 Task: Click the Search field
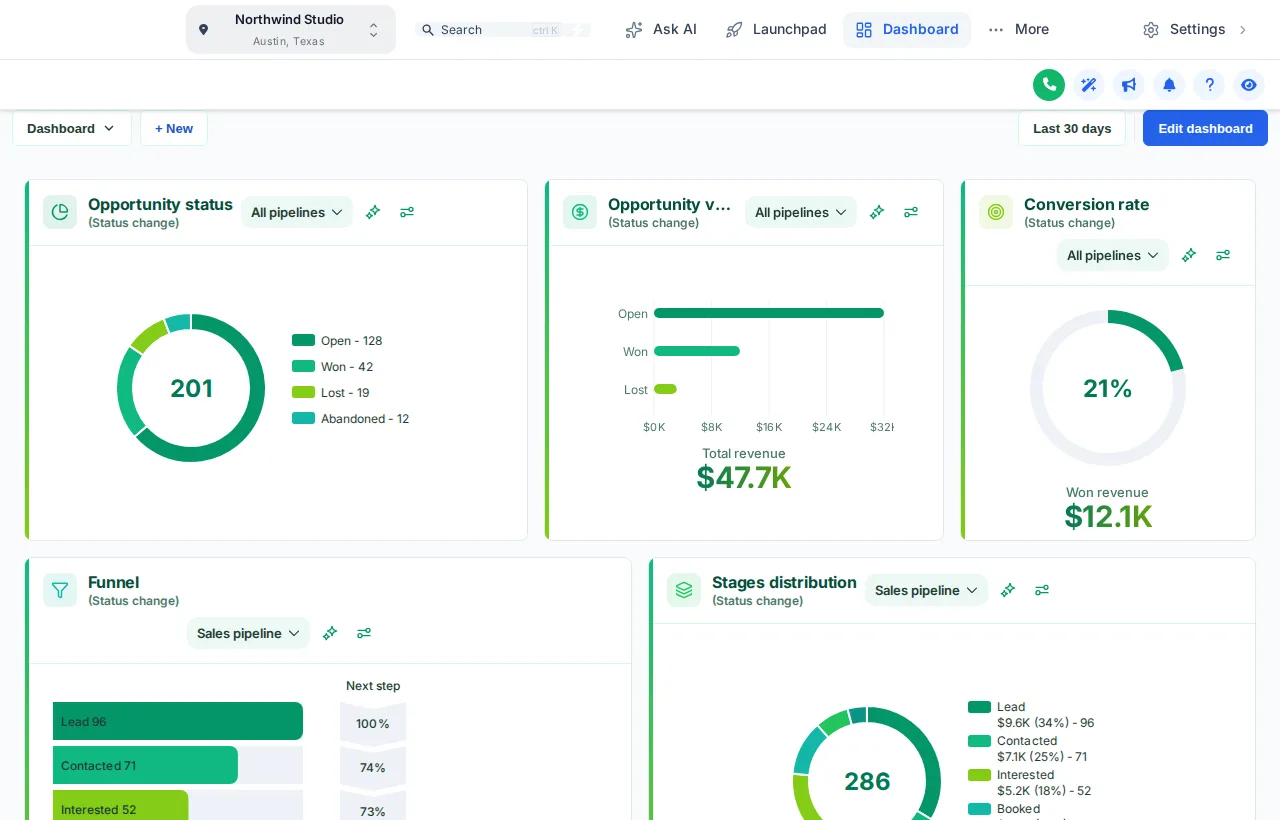pos(503,30)
